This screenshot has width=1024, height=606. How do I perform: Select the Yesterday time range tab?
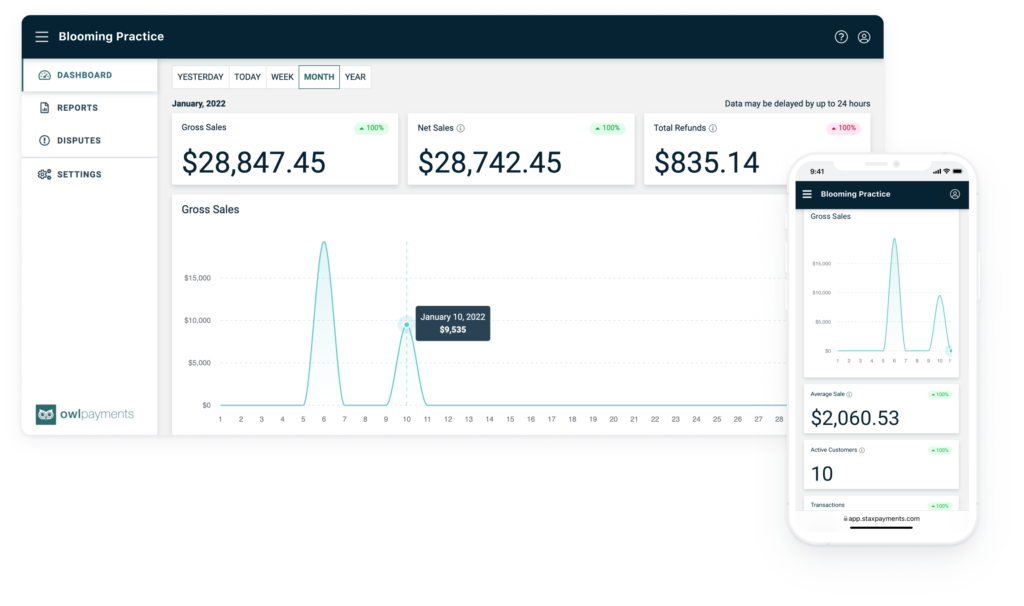click(200, 77)
